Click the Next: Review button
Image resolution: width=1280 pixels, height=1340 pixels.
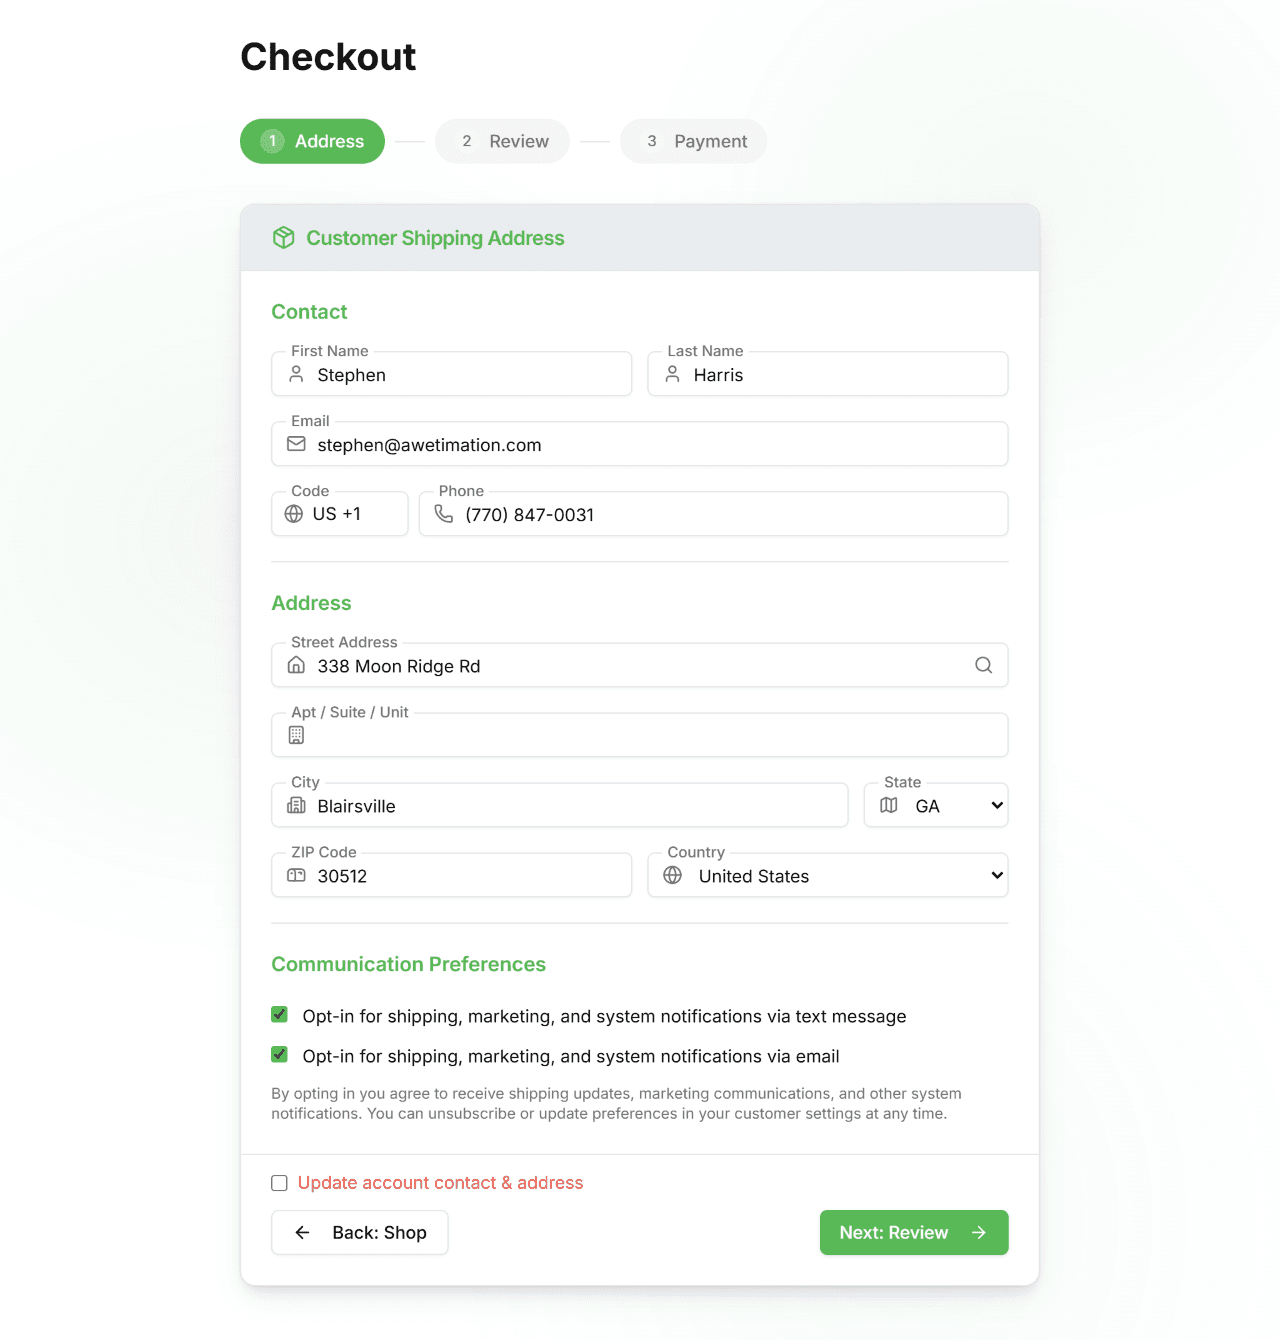913,1232
